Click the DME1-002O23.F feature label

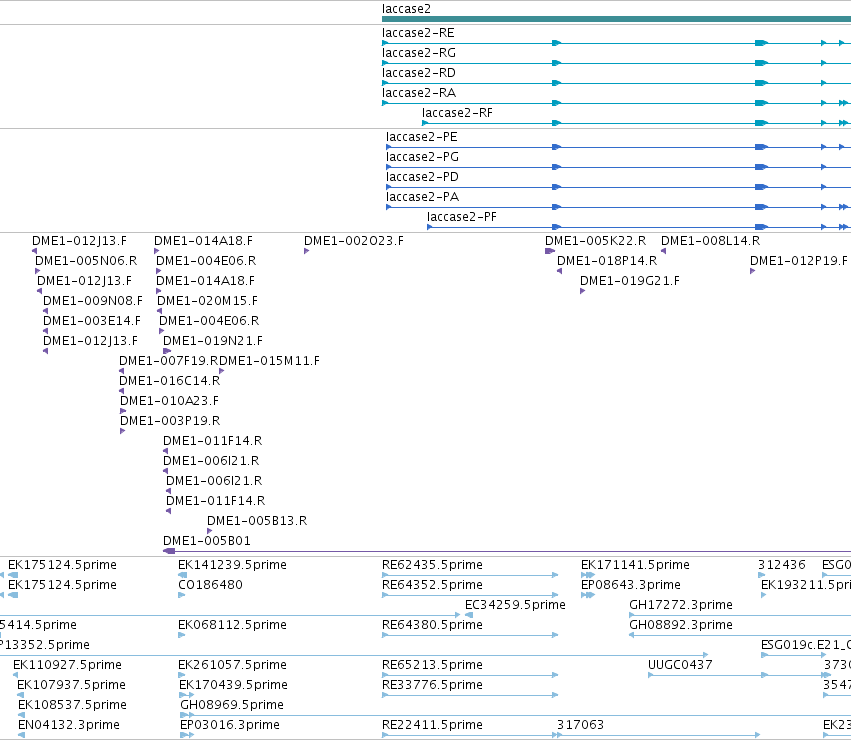(x=353, y=241)
